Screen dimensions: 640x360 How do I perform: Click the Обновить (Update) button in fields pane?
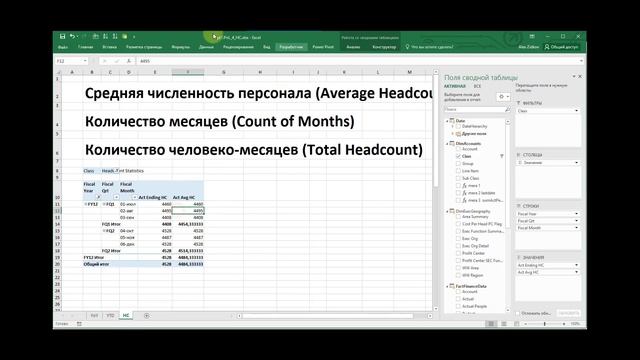click(569, 313)
